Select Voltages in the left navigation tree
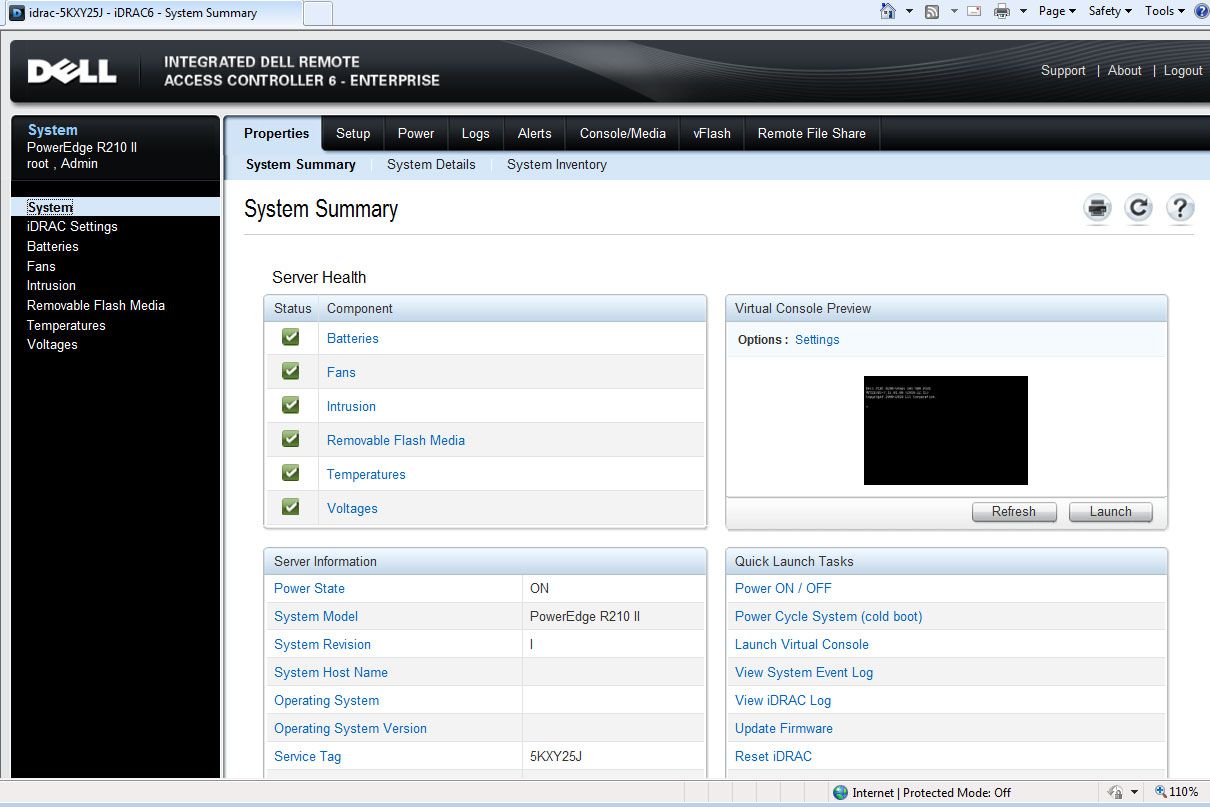The image size is (1210, 807). click(52, 344)
